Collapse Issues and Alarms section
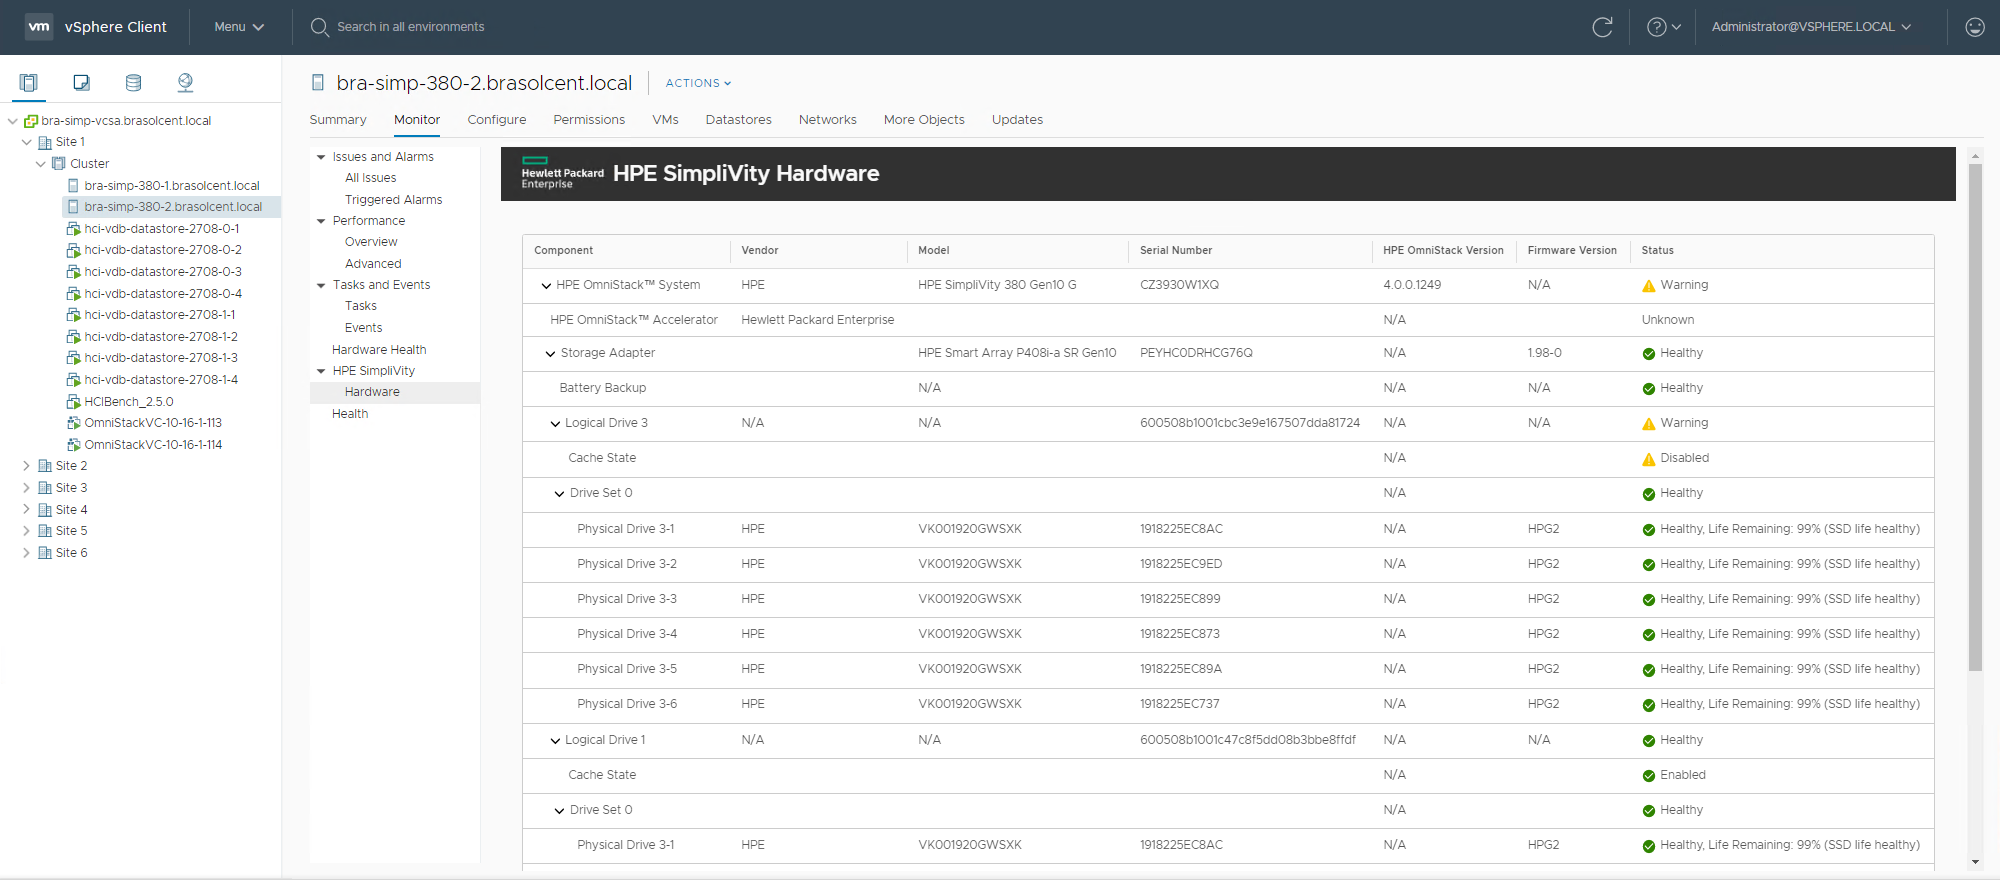 coord(321,157)
